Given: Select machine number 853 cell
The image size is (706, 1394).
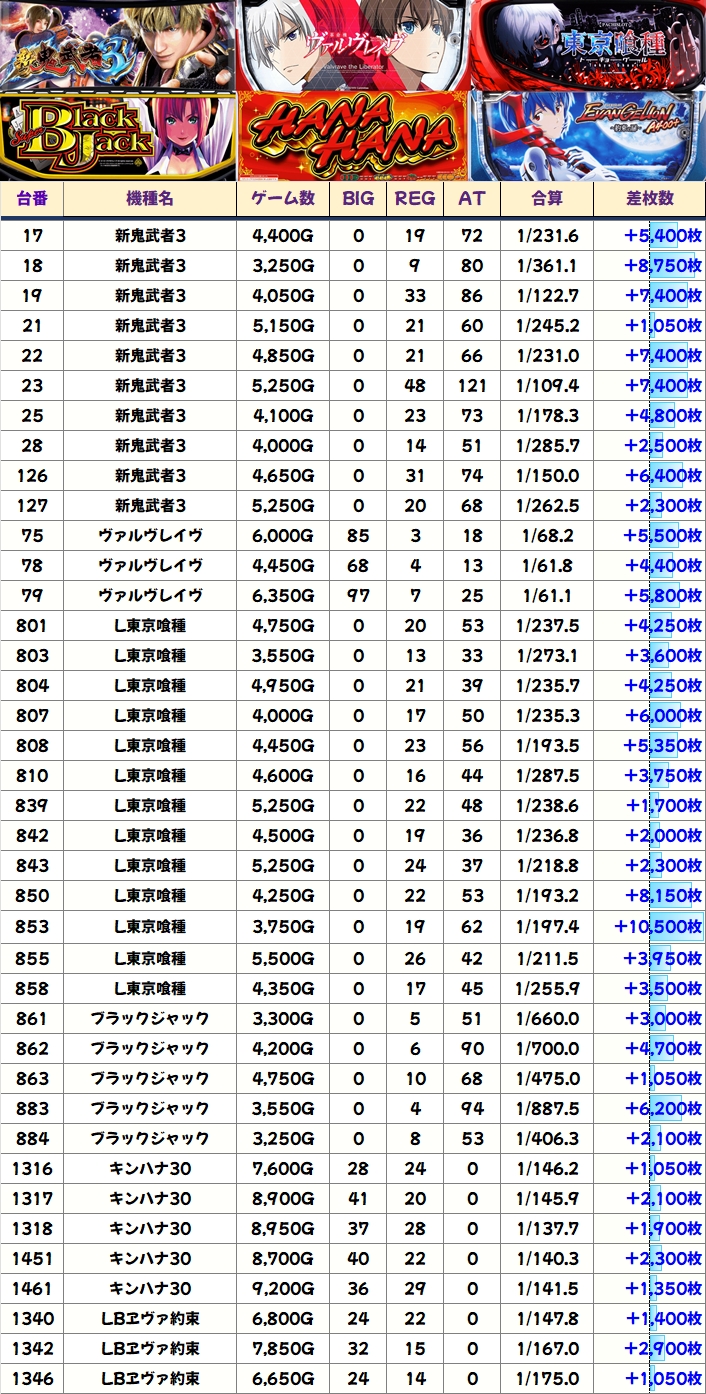Looking at the screenshot, I should point(32,927).
